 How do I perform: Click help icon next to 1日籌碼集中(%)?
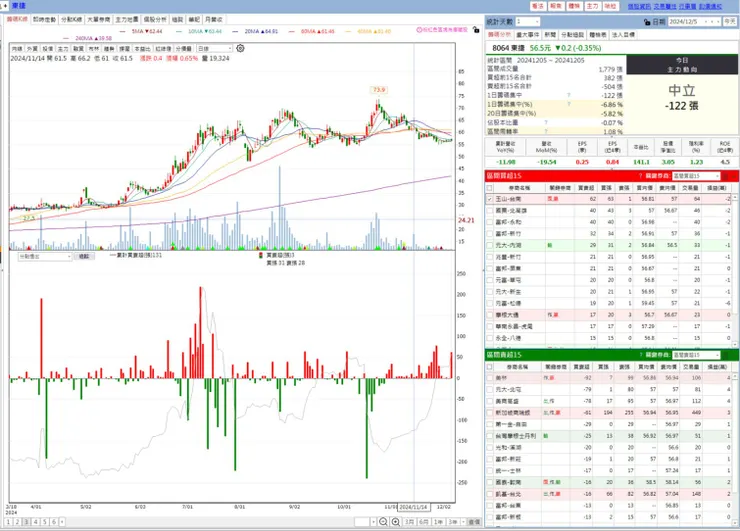[x=569, y=104]
